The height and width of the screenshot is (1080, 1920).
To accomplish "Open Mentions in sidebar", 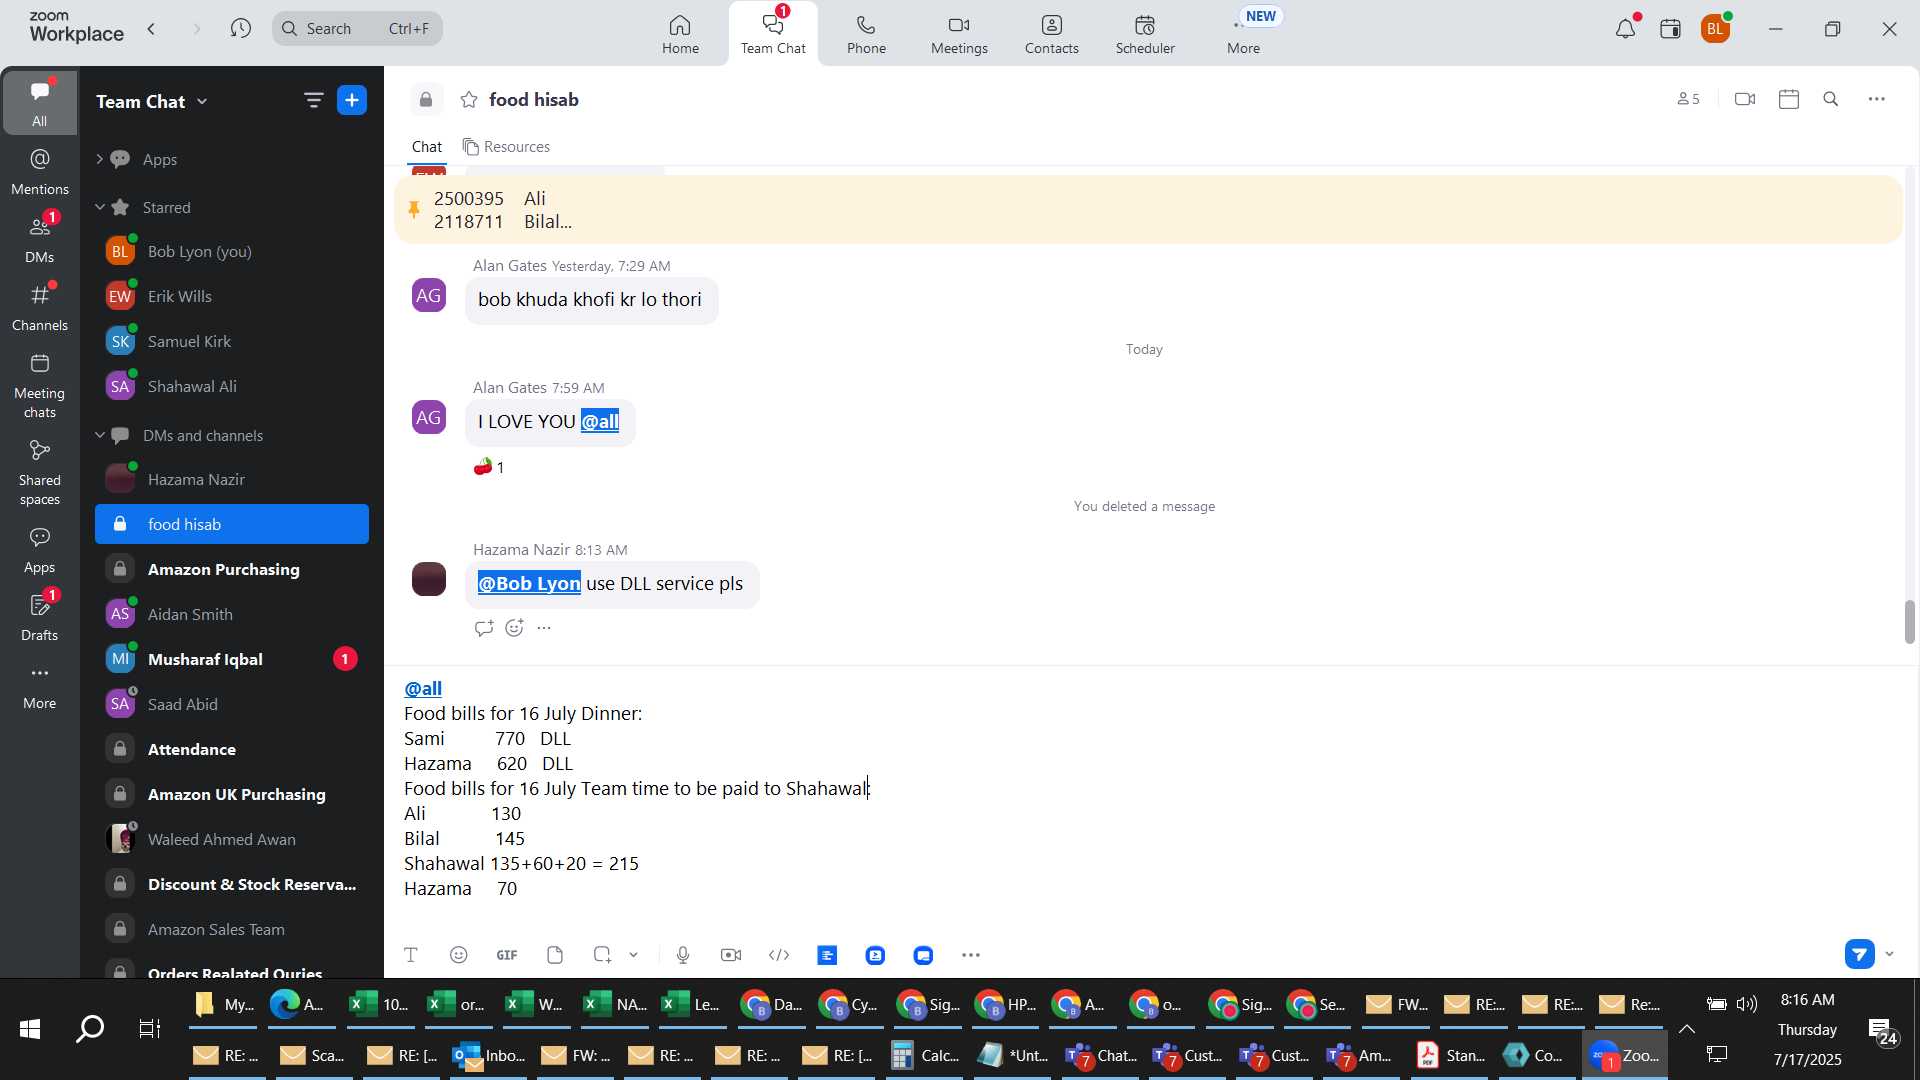I will pos(39,171).
